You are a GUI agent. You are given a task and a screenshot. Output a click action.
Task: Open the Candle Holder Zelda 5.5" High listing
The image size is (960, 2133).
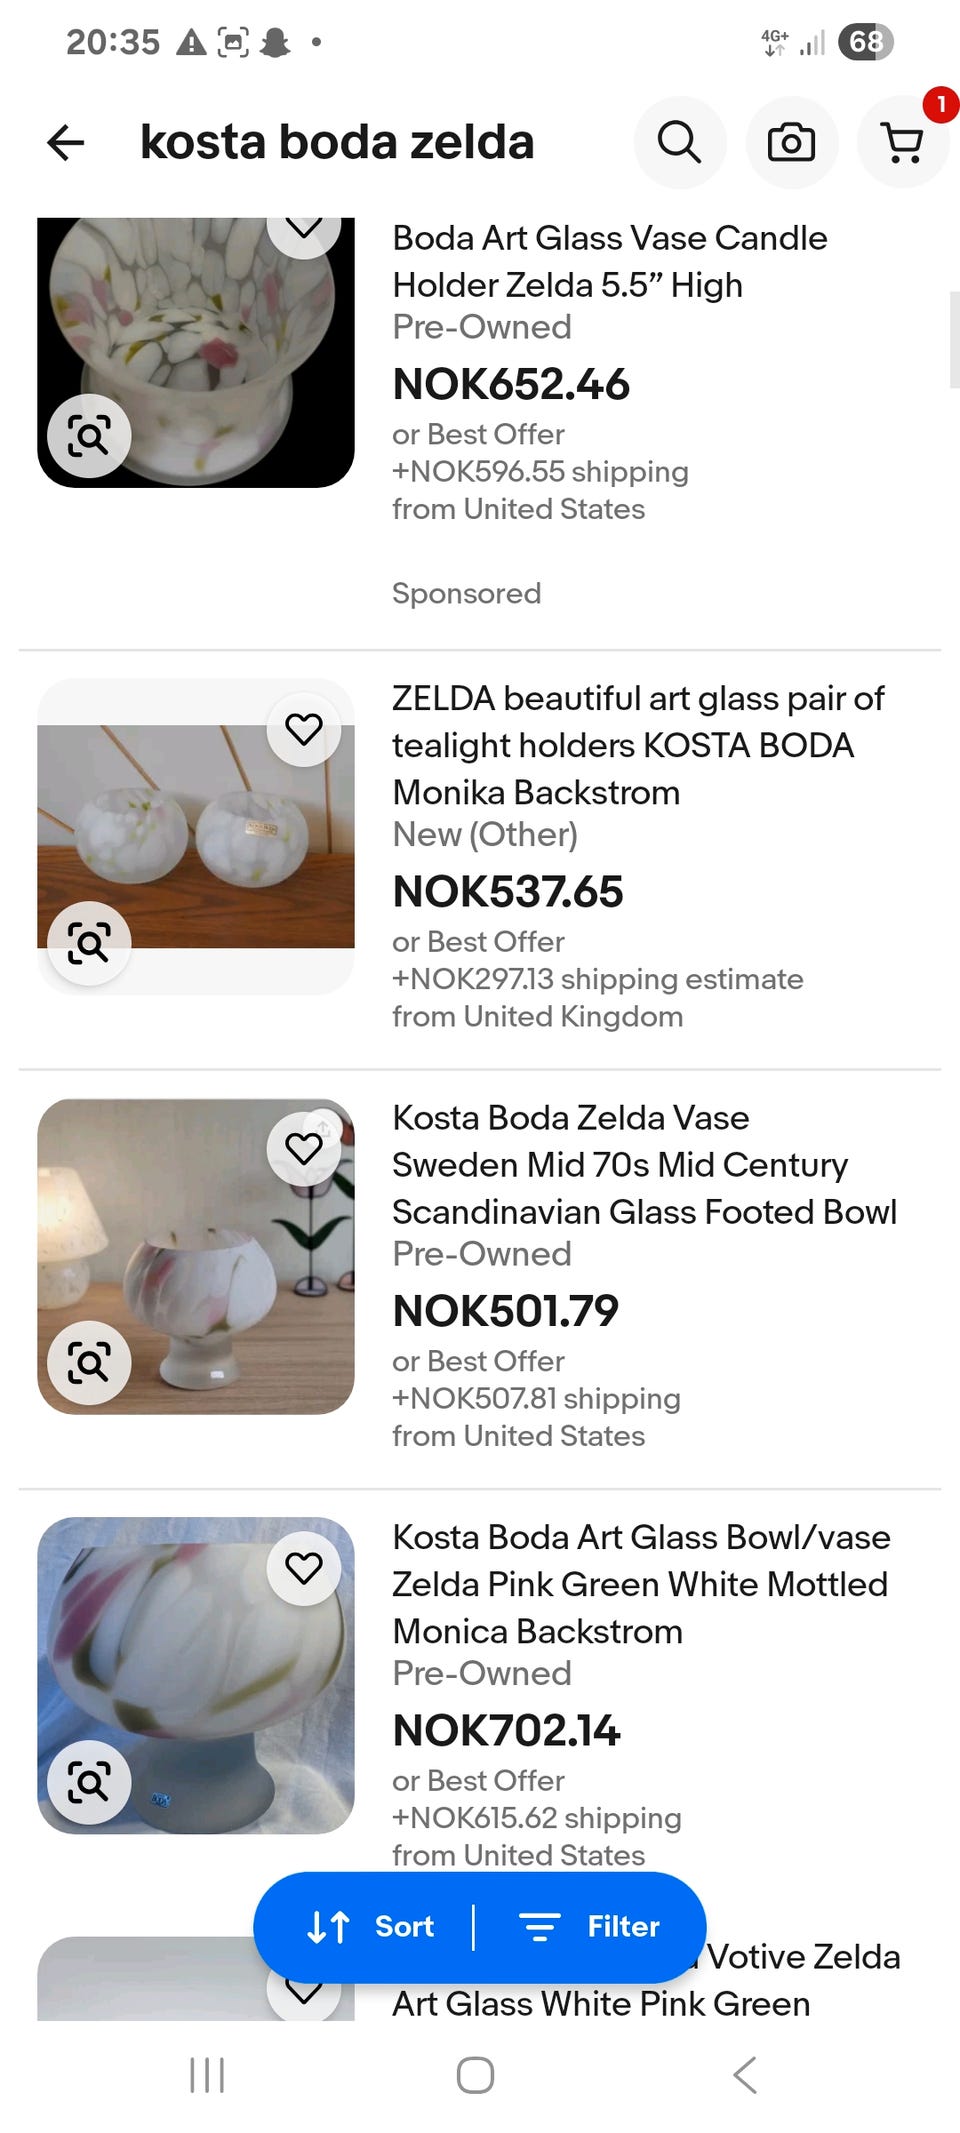609,261
